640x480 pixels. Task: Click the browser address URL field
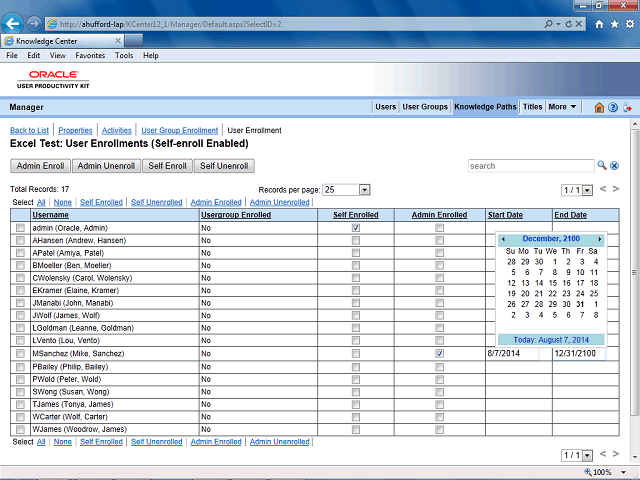[294, 24]
